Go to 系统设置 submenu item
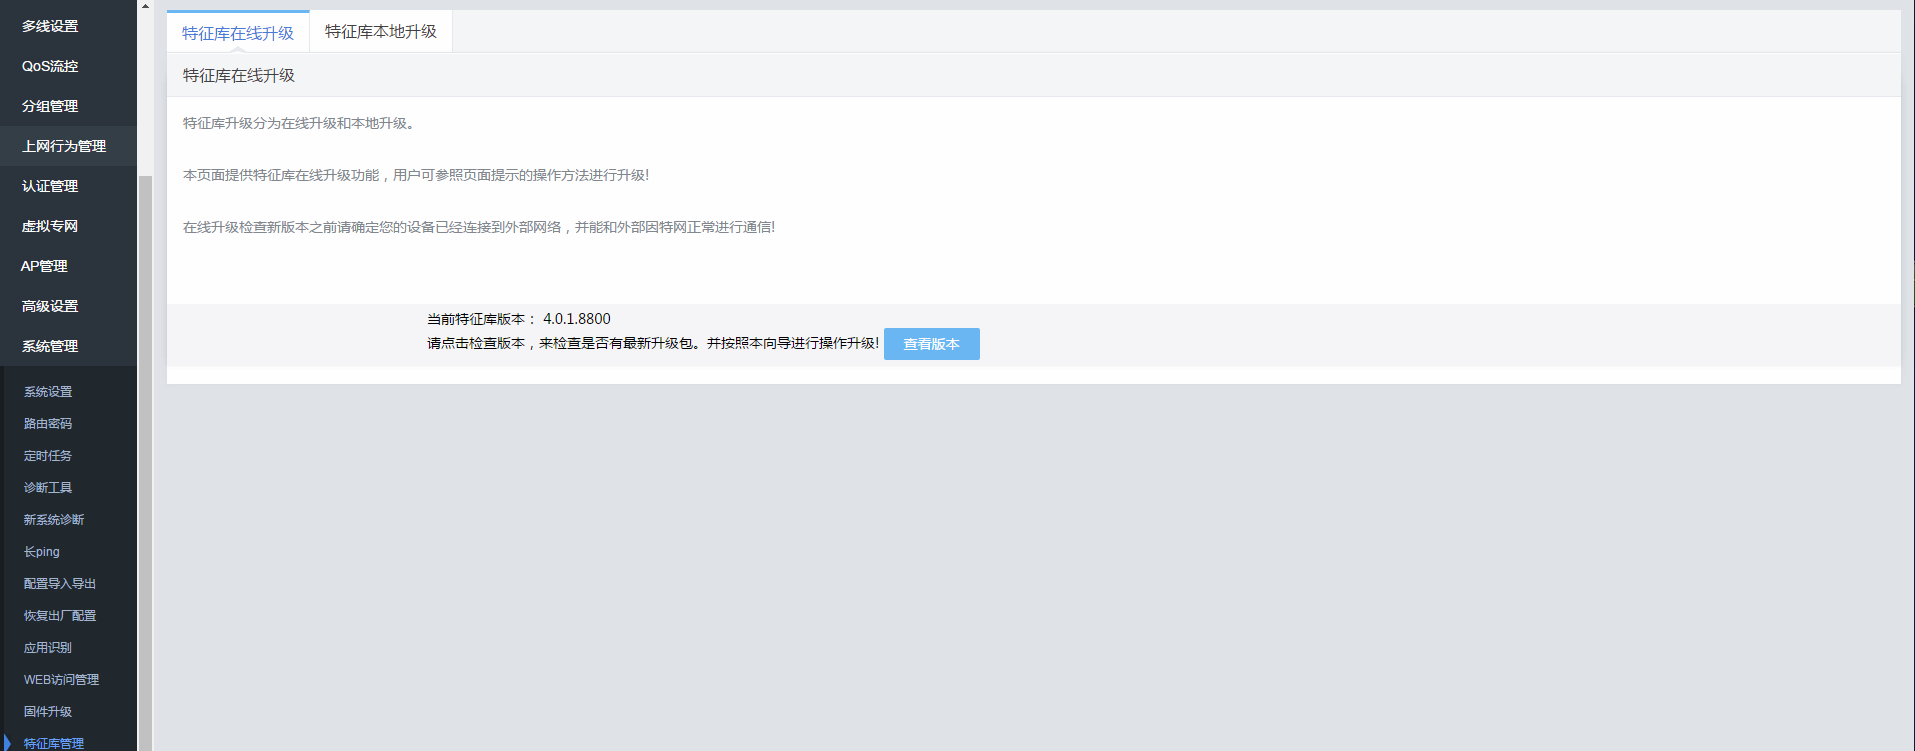Screen dimensions: 1915x751 [x=48, y=392]
